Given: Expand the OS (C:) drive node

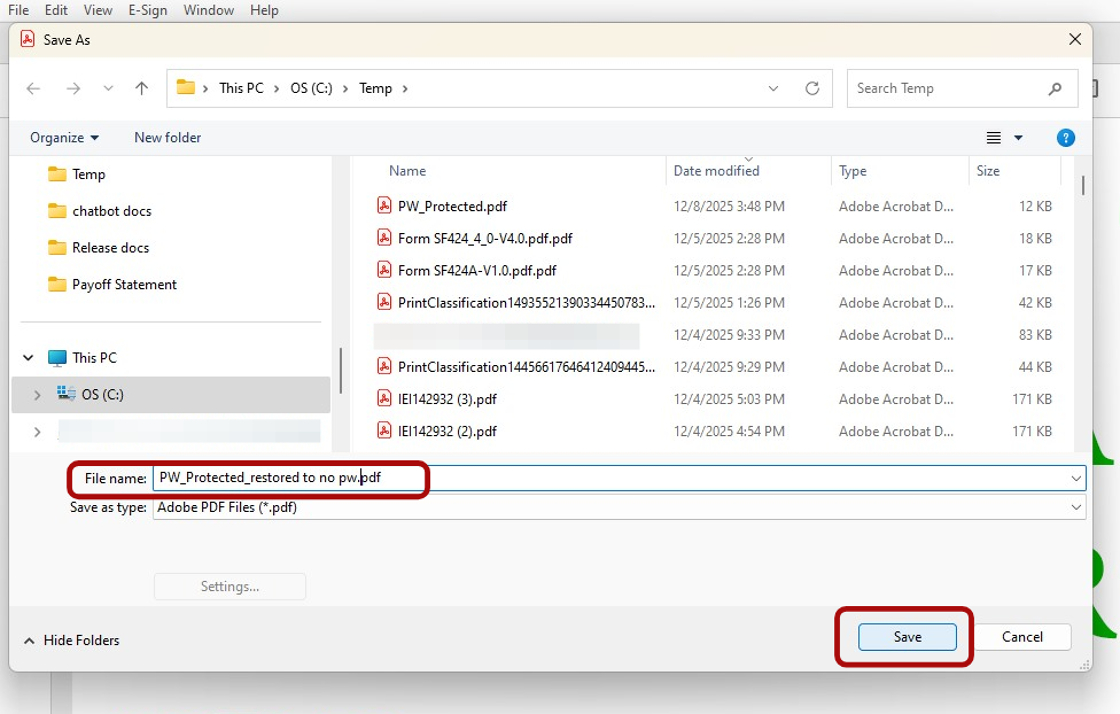Looking at the screenshot, I should point(37,395).
